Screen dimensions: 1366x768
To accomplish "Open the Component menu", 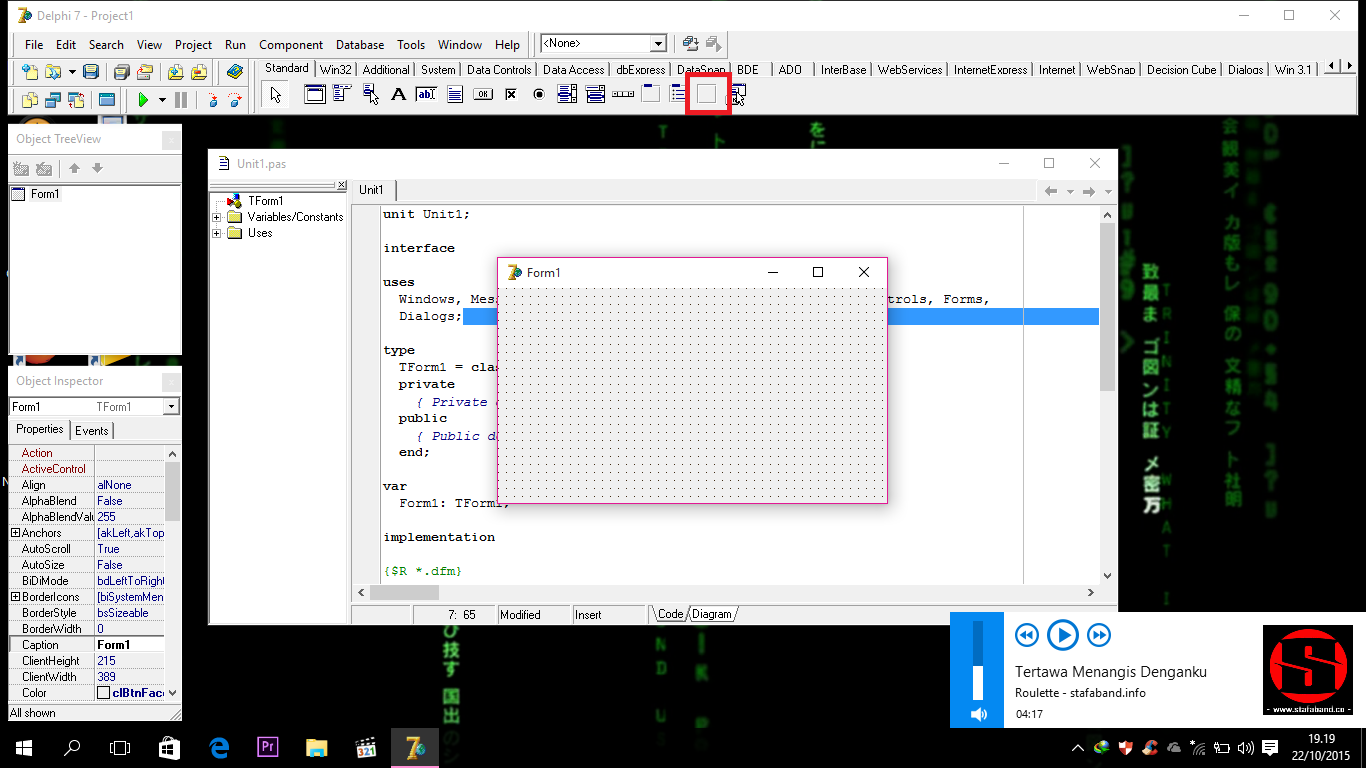I will [x=290, y=44].
